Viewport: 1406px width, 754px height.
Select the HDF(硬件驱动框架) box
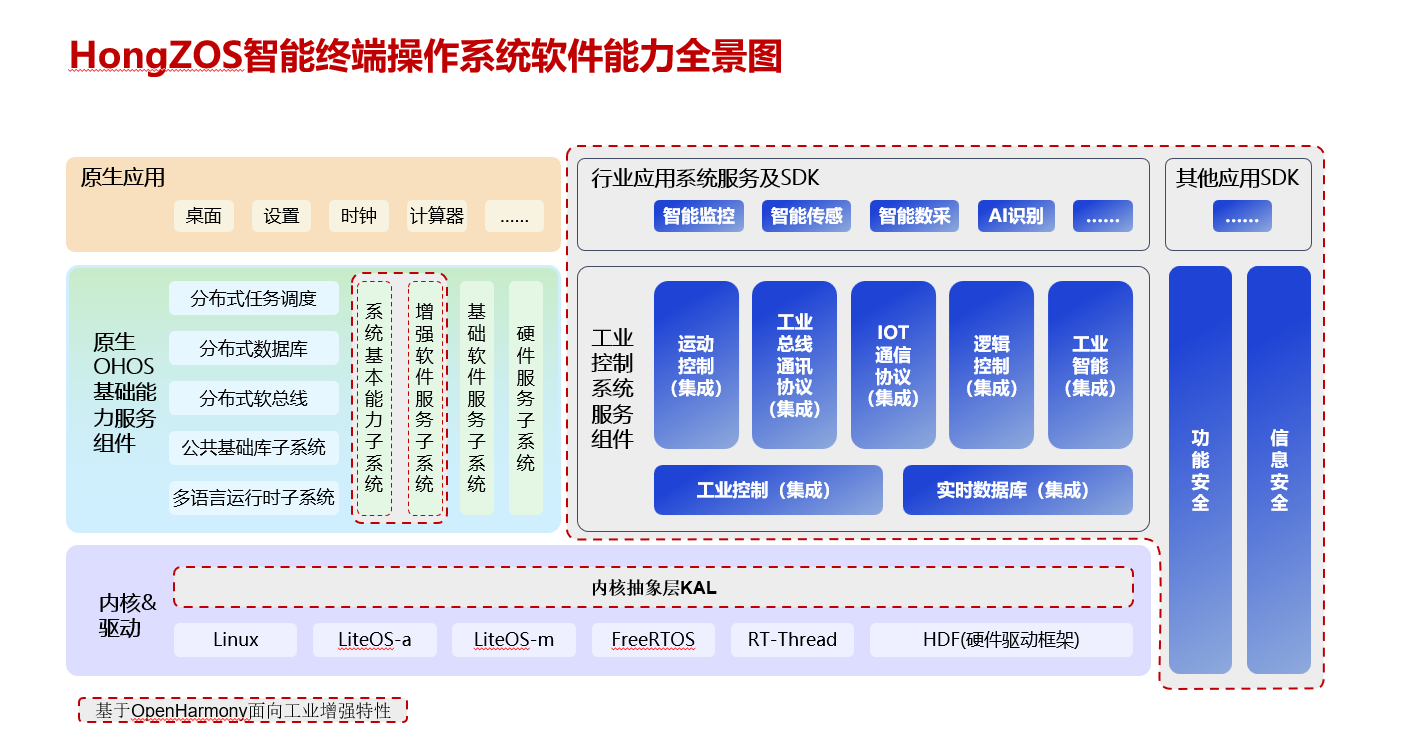(1001, 640)
